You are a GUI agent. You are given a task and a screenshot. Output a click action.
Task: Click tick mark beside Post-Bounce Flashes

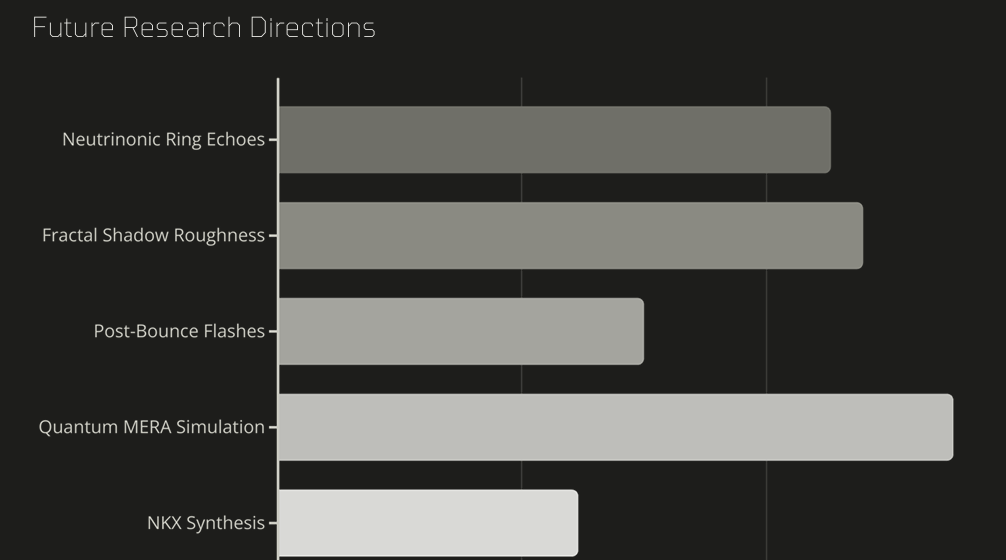(x=273, y=332)
